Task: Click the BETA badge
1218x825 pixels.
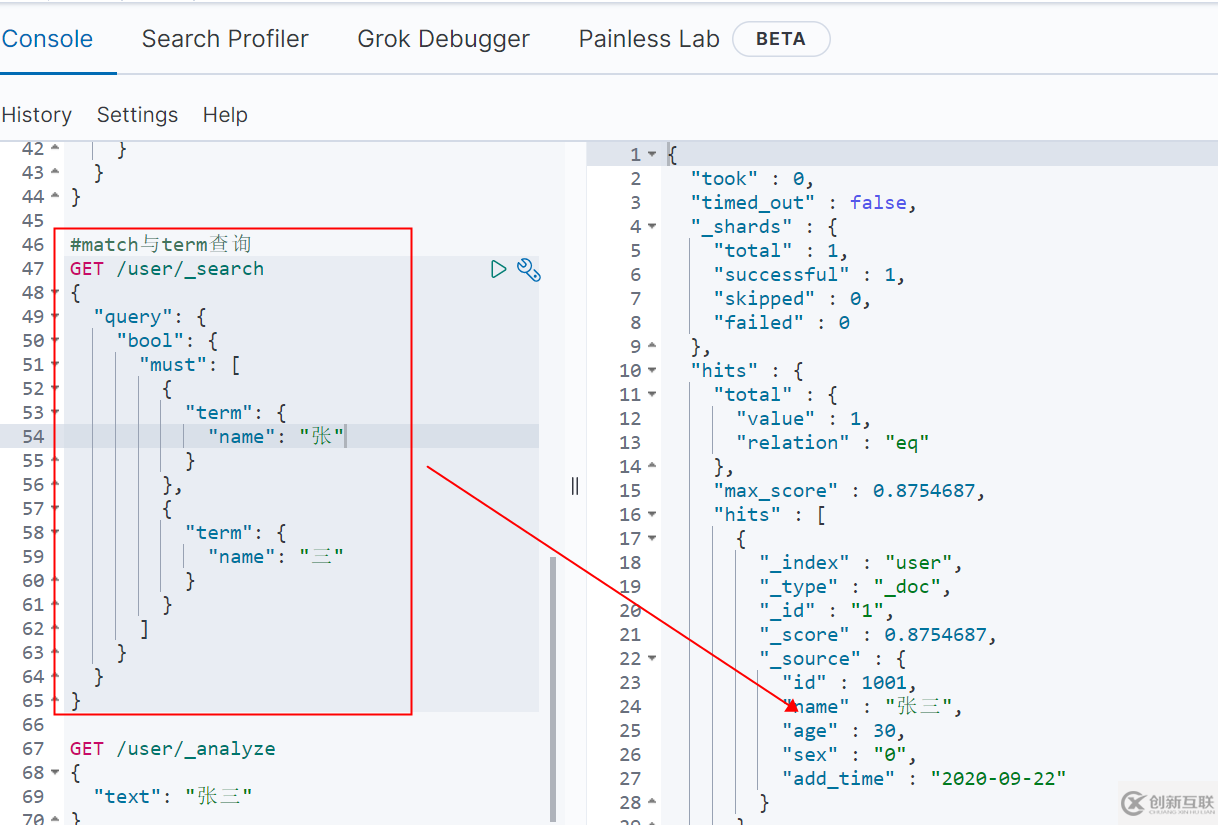Action: coord(781,39)
